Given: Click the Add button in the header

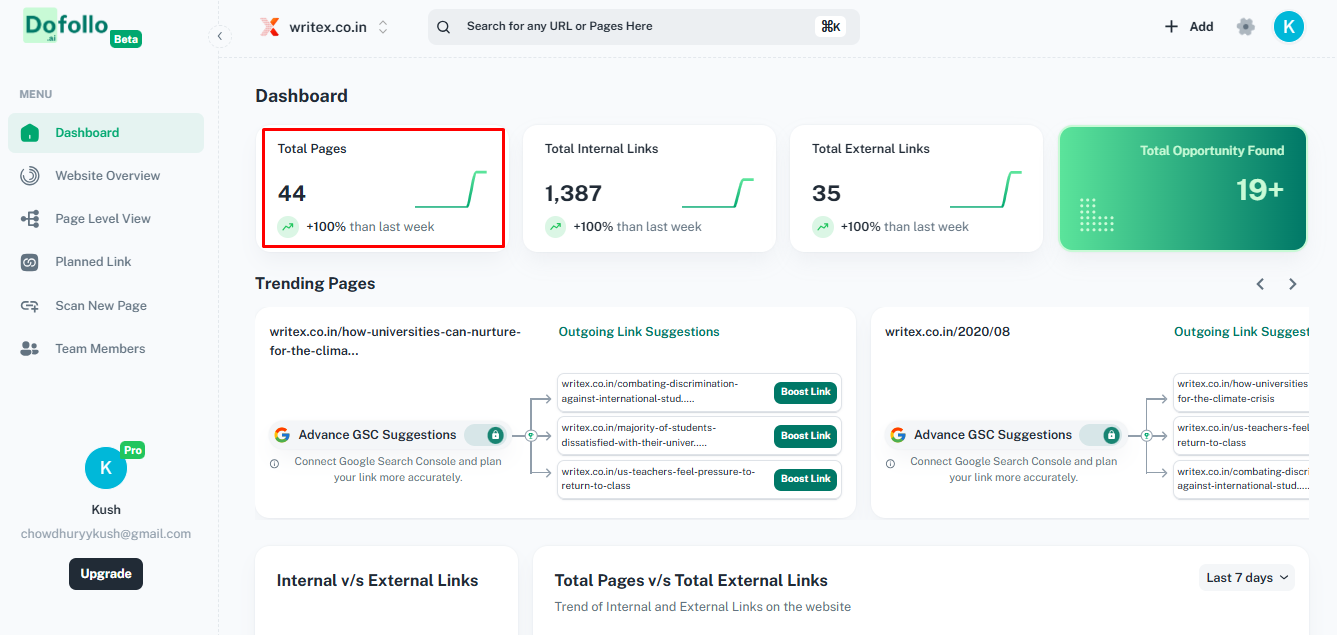Looking at the screenshot, I should point(1188,27).
